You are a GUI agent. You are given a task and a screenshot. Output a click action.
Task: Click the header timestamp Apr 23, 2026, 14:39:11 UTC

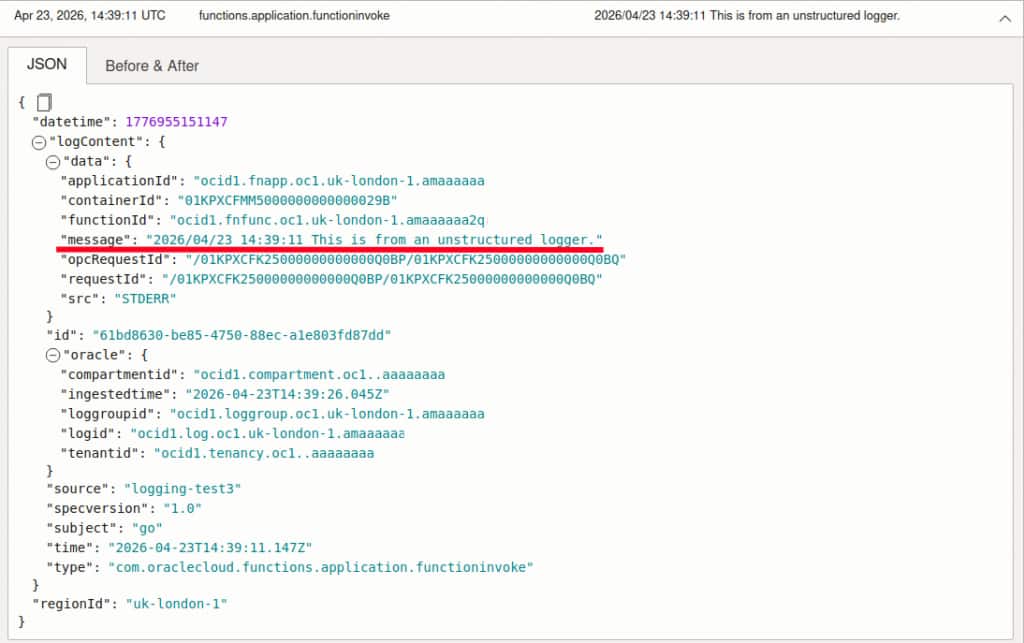(90, 15)
